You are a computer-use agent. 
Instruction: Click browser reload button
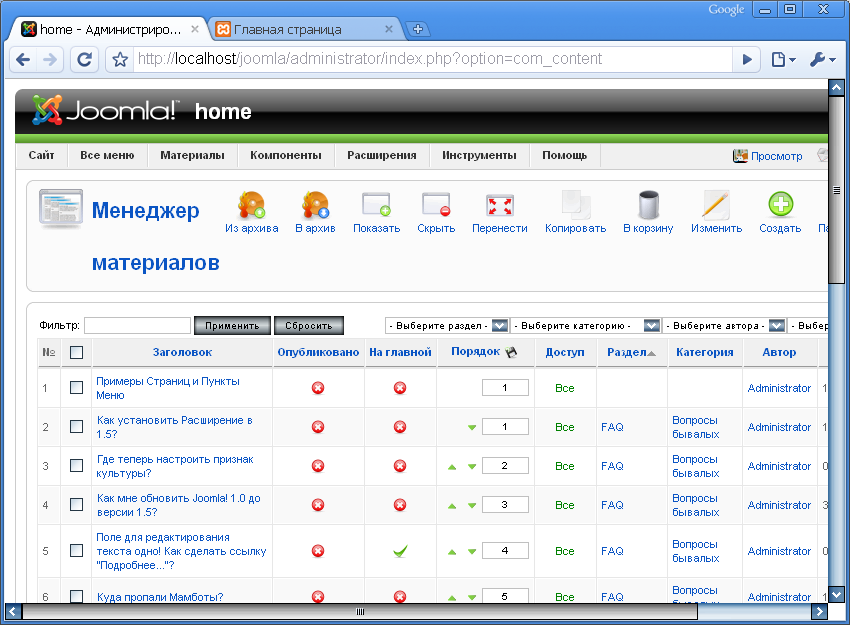click(x=84, y=59)
